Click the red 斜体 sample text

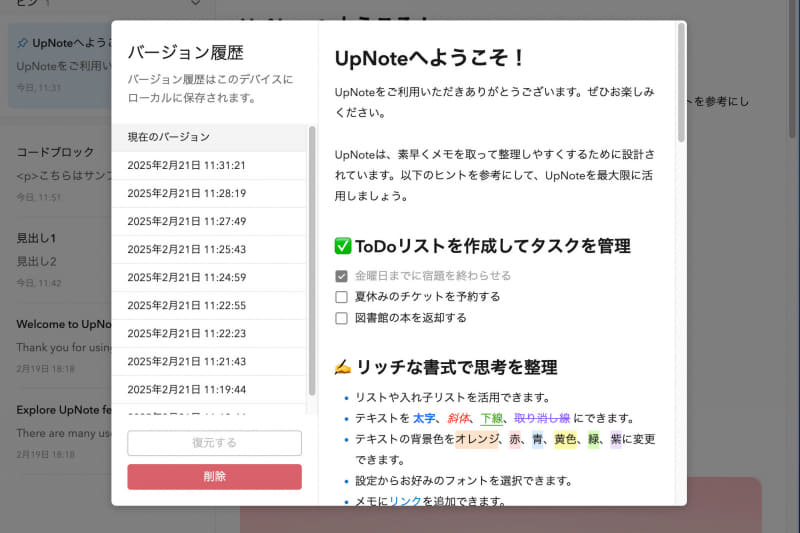tap(458, 418)
